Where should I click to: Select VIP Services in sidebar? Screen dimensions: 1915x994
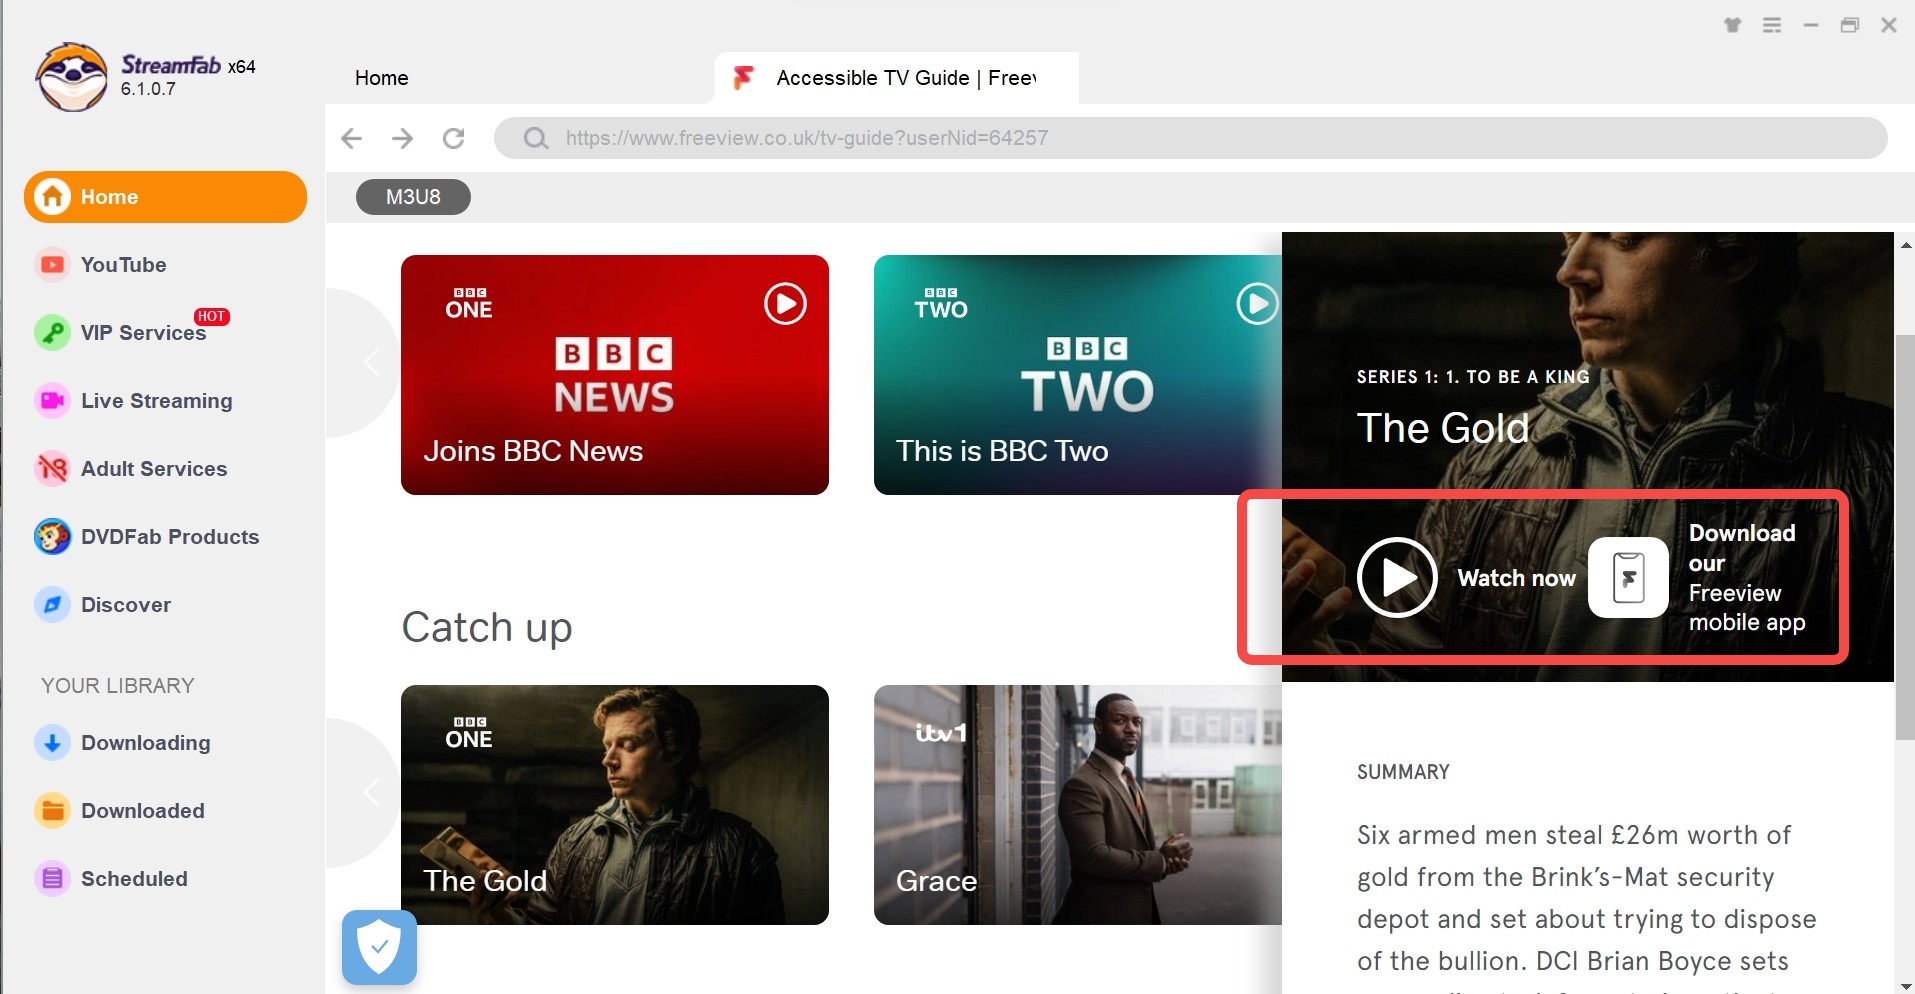(x=144, y=333)
